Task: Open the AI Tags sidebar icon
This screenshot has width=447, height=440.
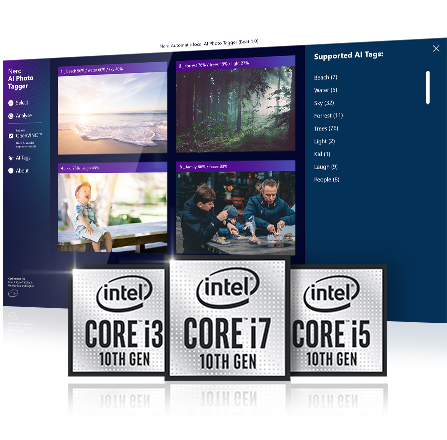Action: coord(11,158)
